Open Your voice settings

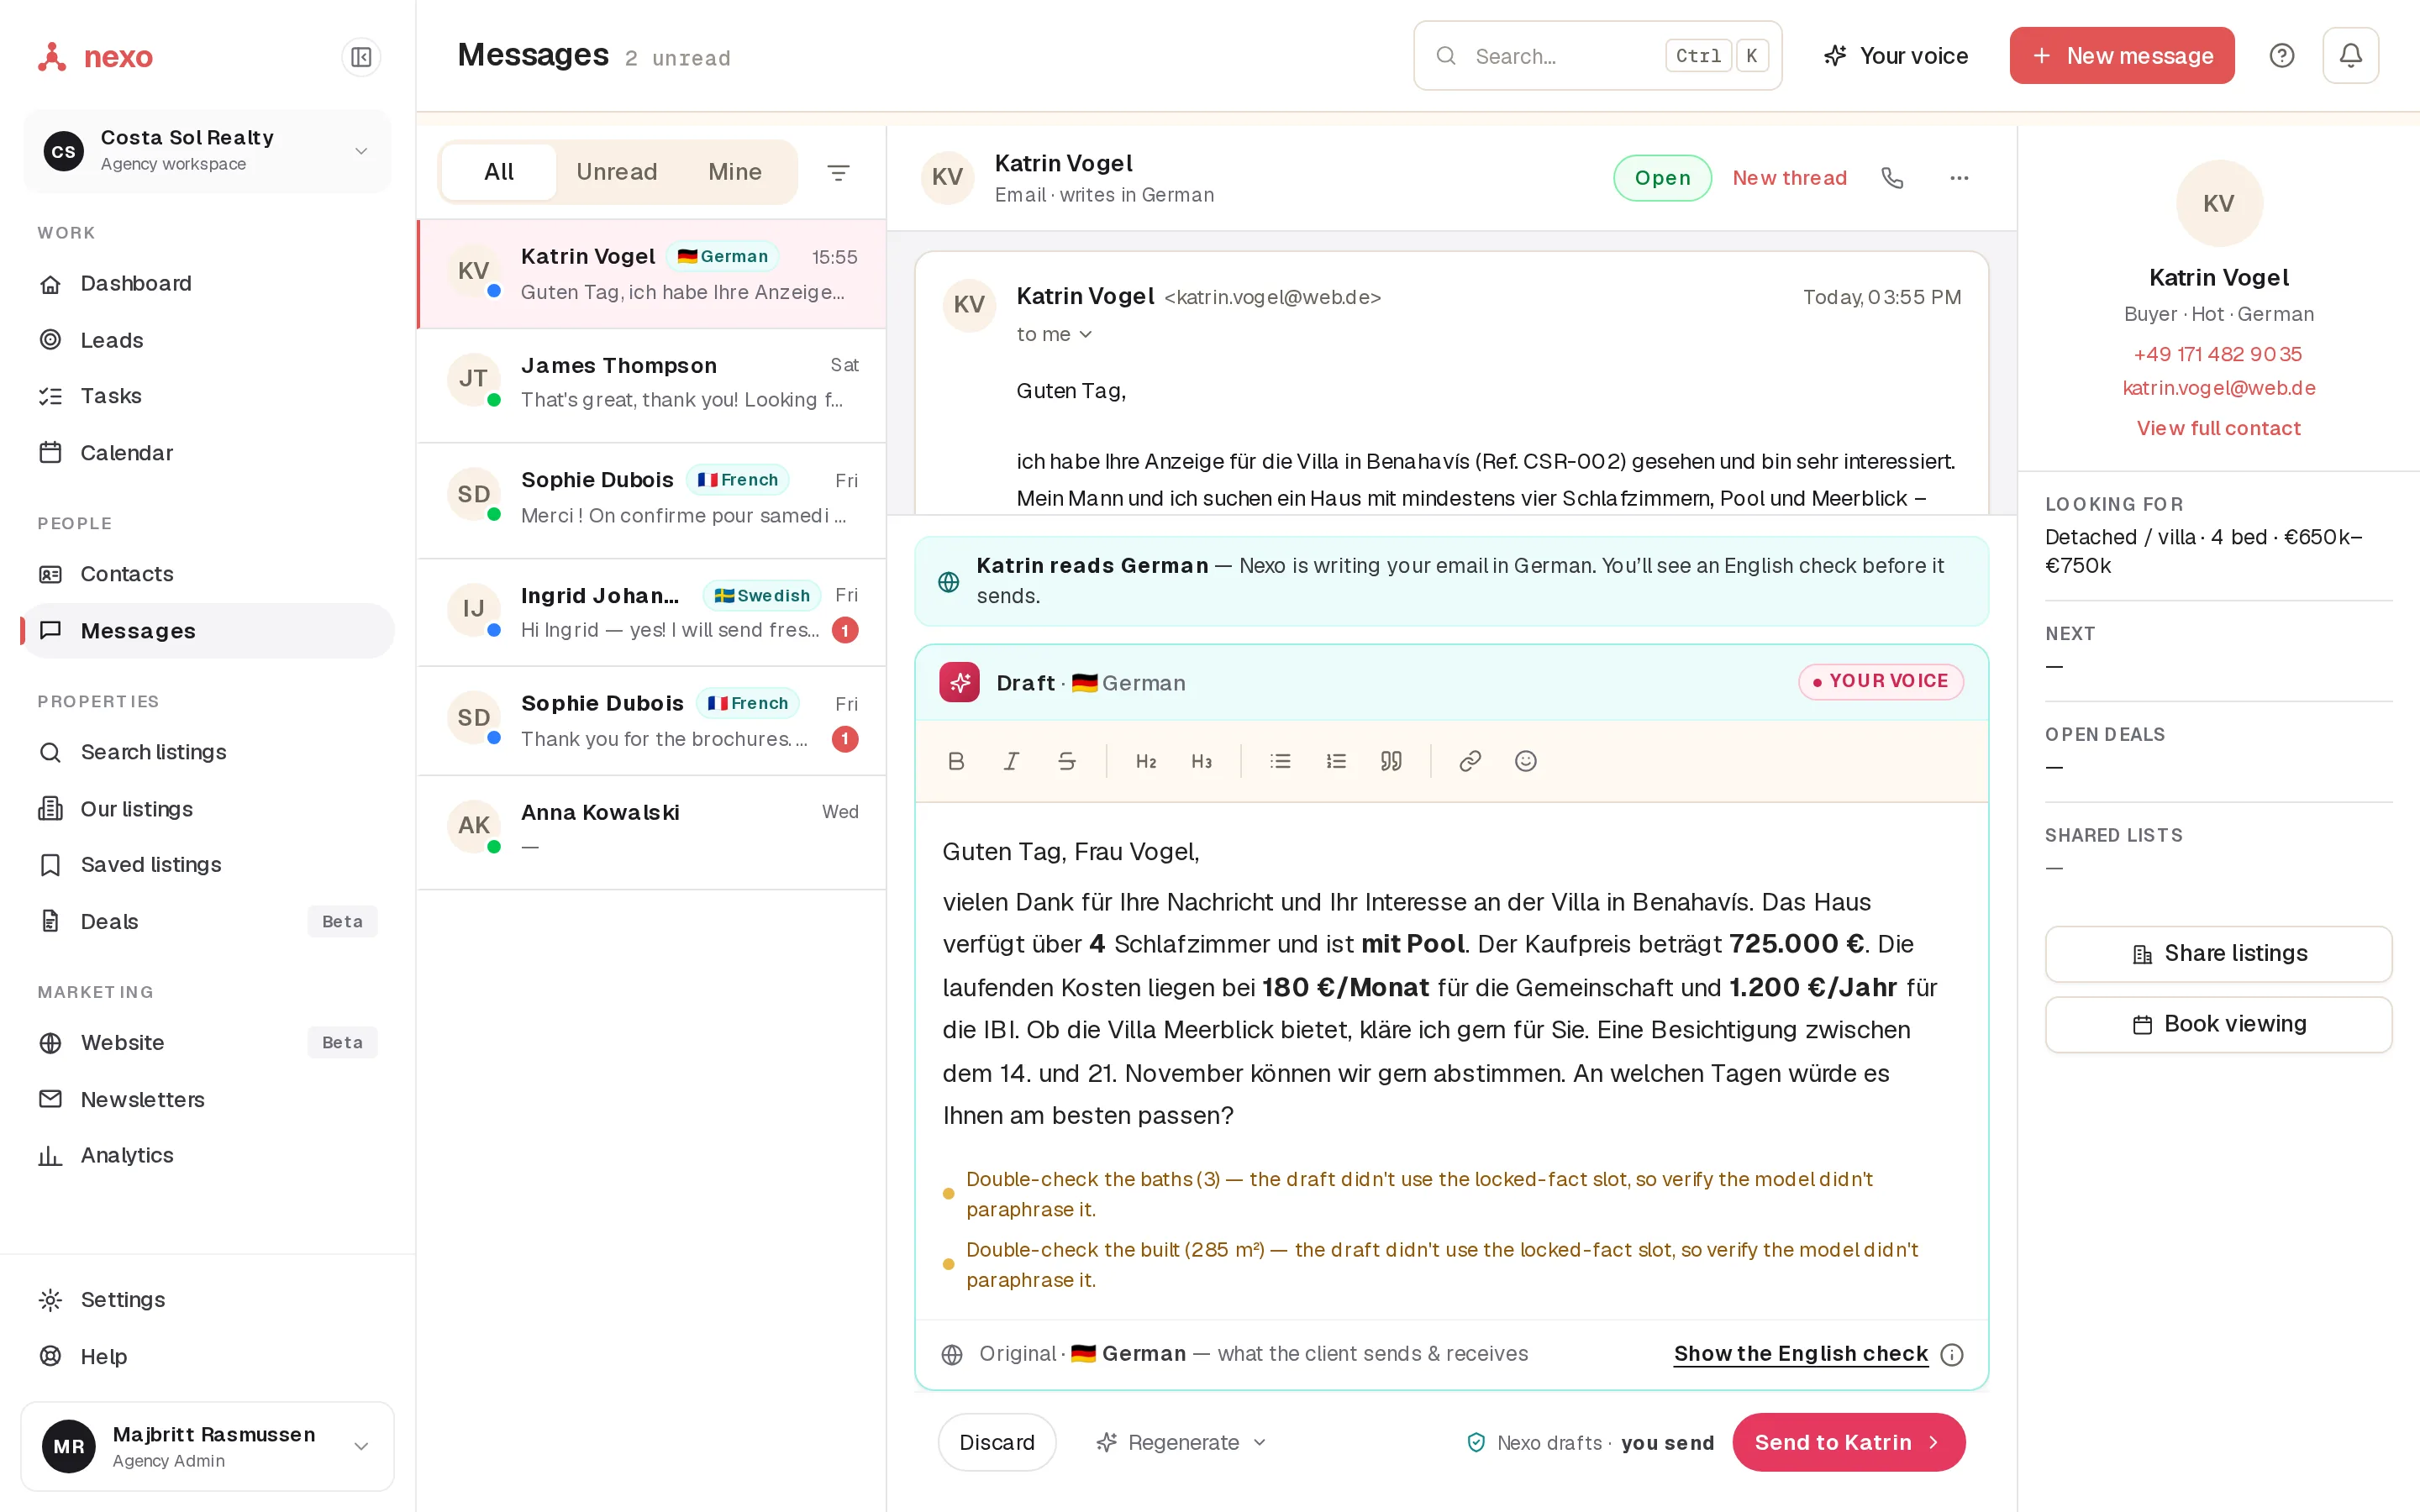tap(1895, 56)
